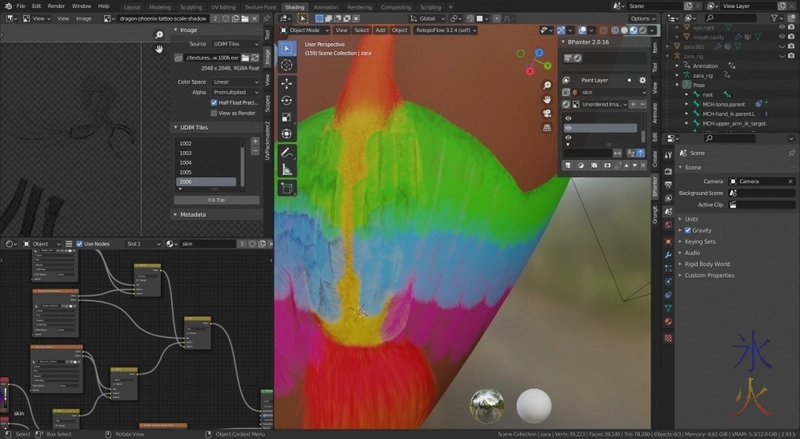Enable the View as Render checkbox
The width and height of the screenshot is (800, 439).
(x=214, y=113)
